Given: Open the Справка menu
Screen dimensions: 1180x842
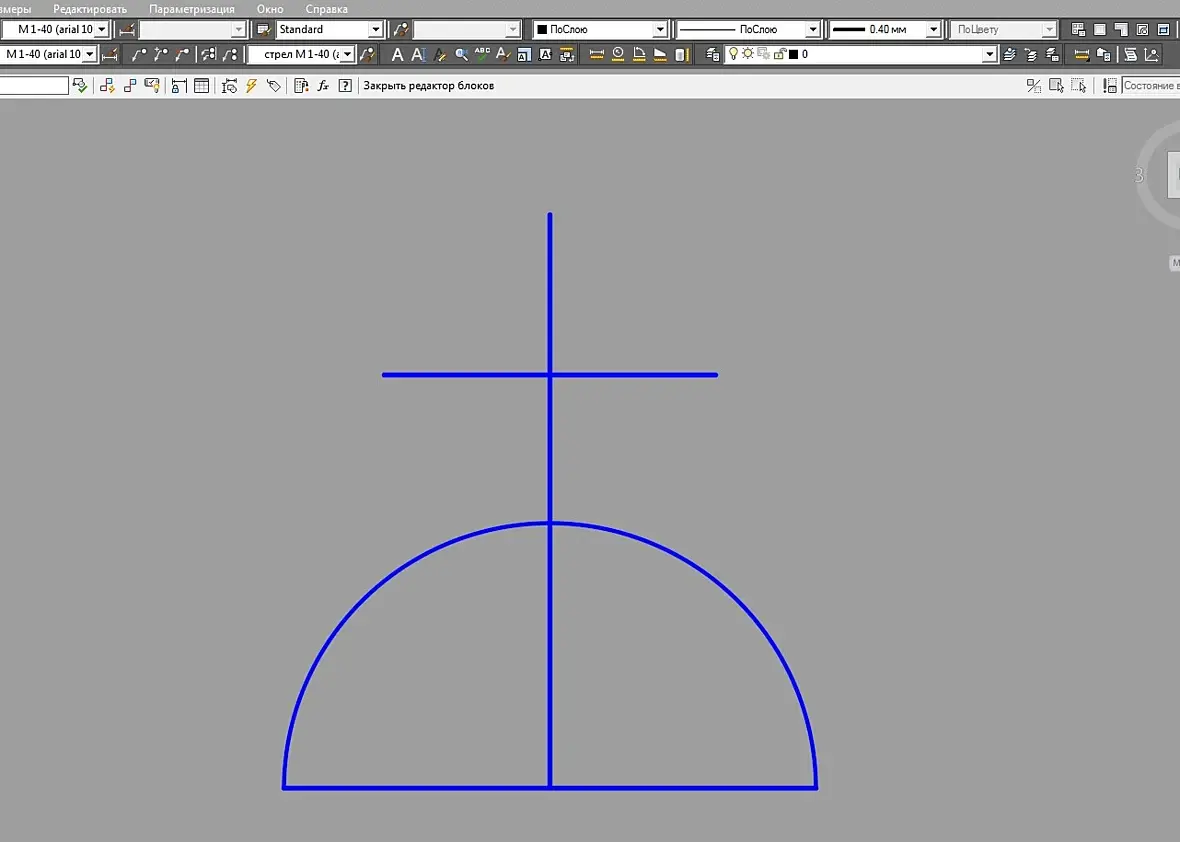Looking at the screenshot, I should click(x=327, y=9).
